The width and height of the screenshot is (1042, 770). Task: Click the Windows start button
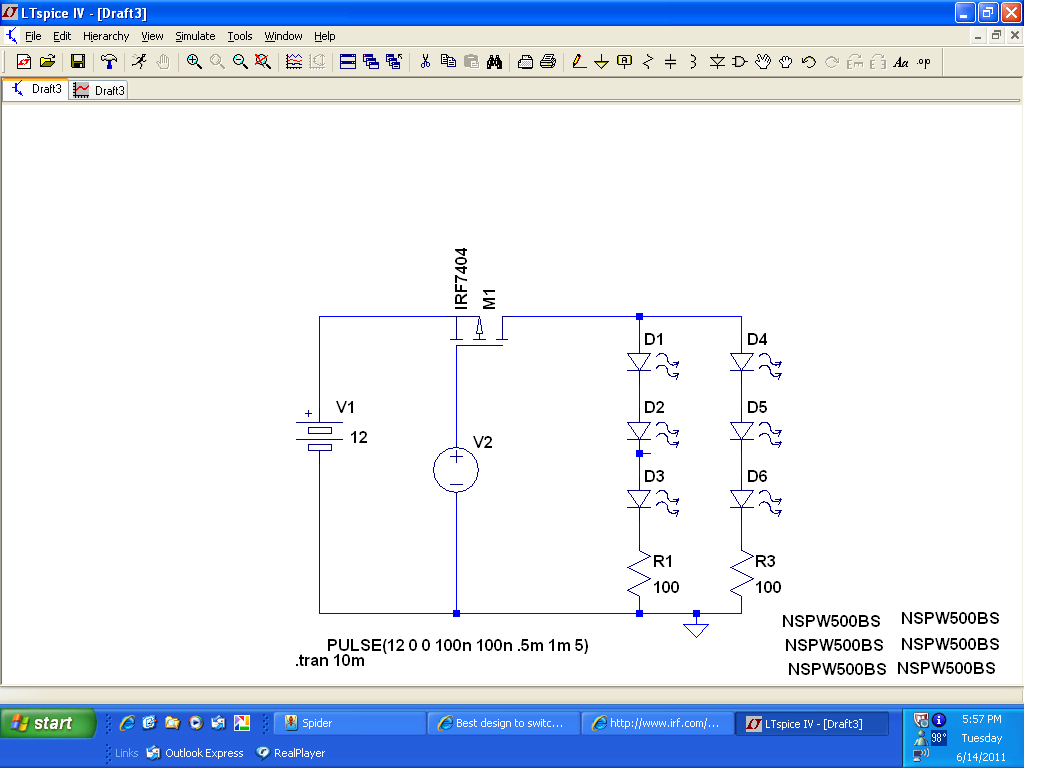tap(48, 723)
